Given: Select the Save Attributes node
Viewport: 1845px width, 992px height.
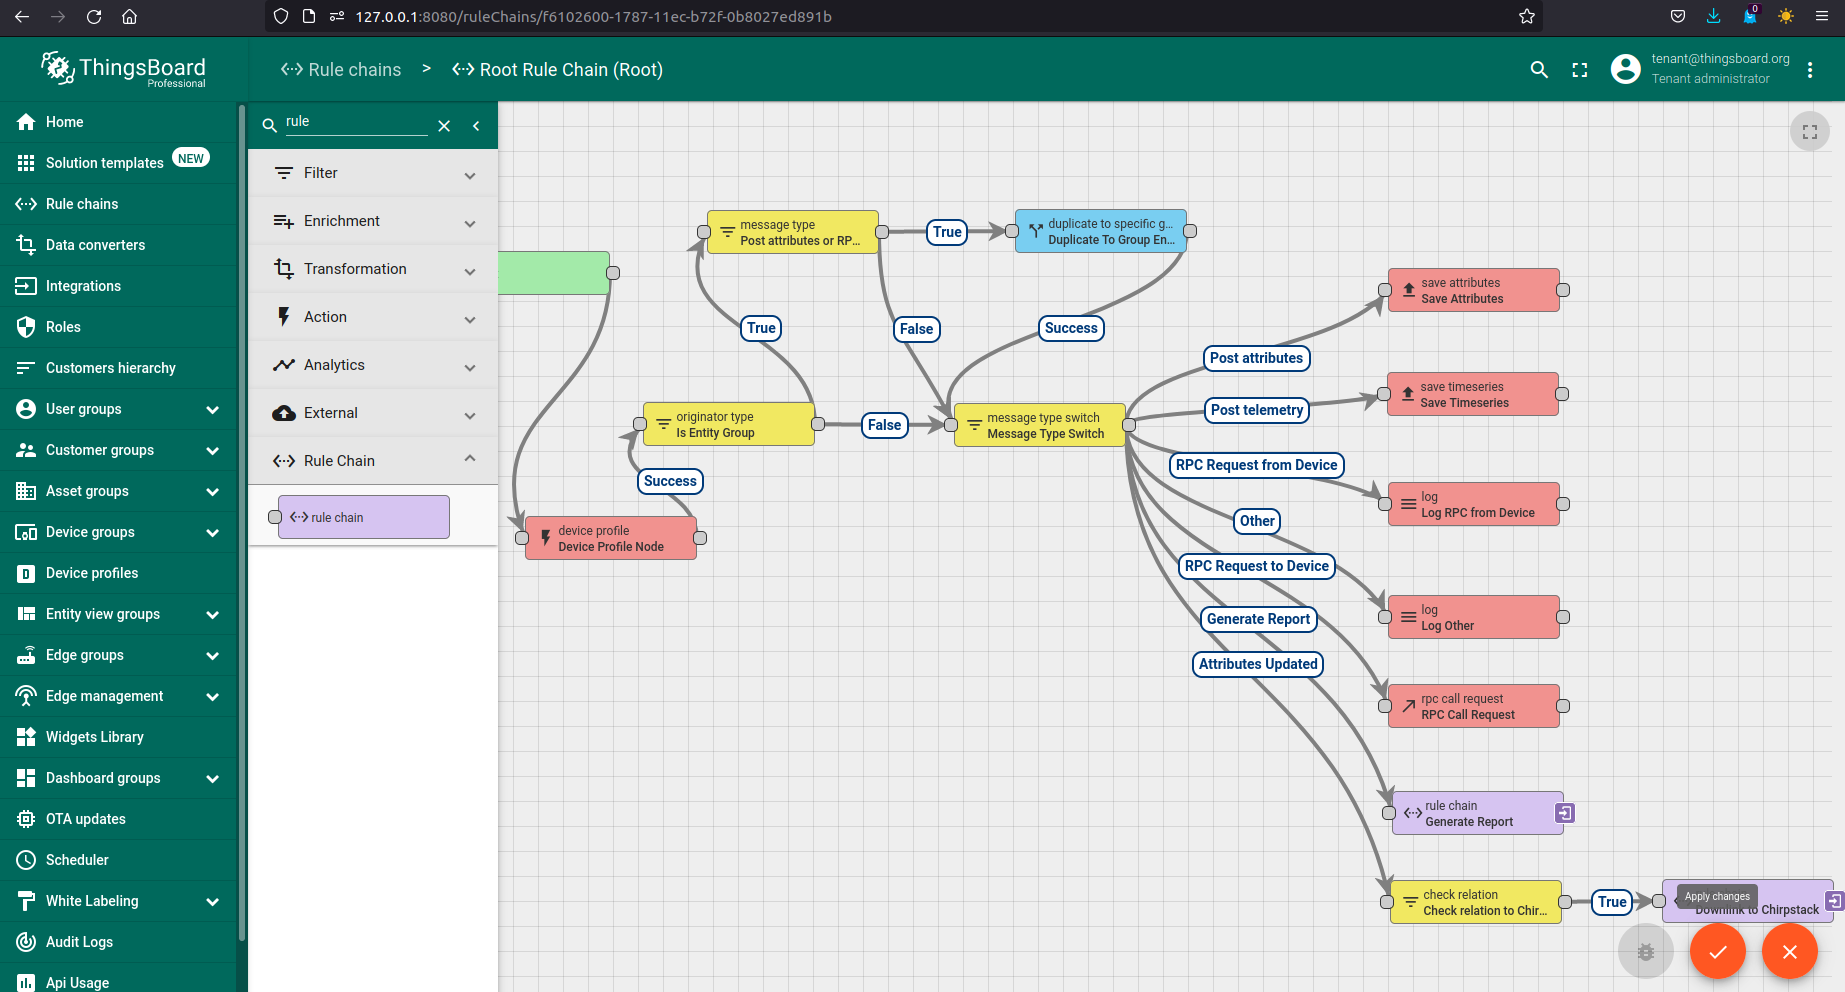Looking at the screenshot, I should pos(1474,290).
